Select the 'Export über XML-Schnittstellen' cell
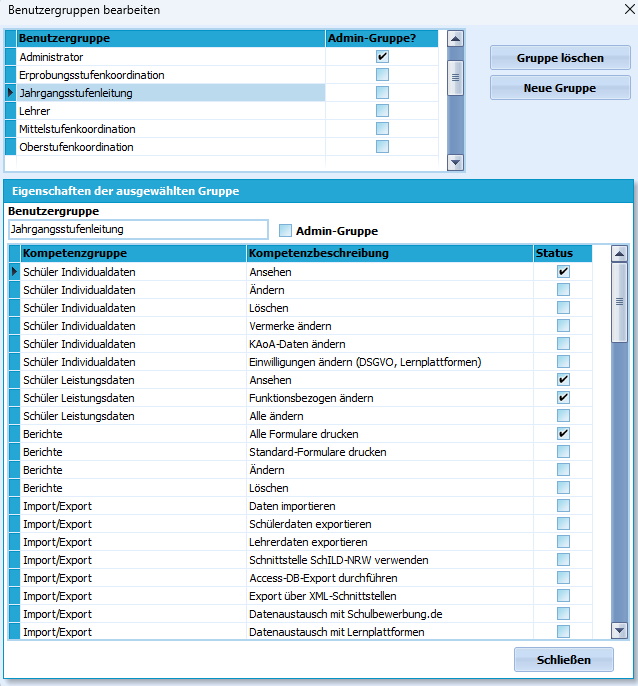Viewport: 638px width, 686px height. [x=390, y=596]
